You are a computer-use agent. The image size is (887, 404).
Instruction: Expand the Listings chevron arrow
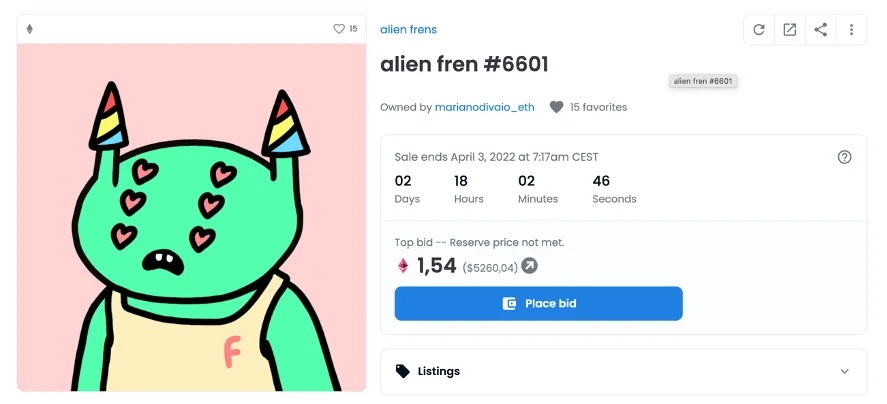(x=844, y=371)
